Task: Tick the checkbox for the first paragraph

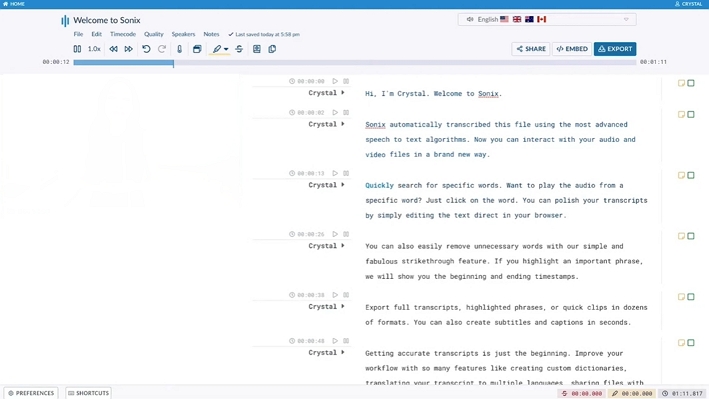Action: (x=691, y=83)
